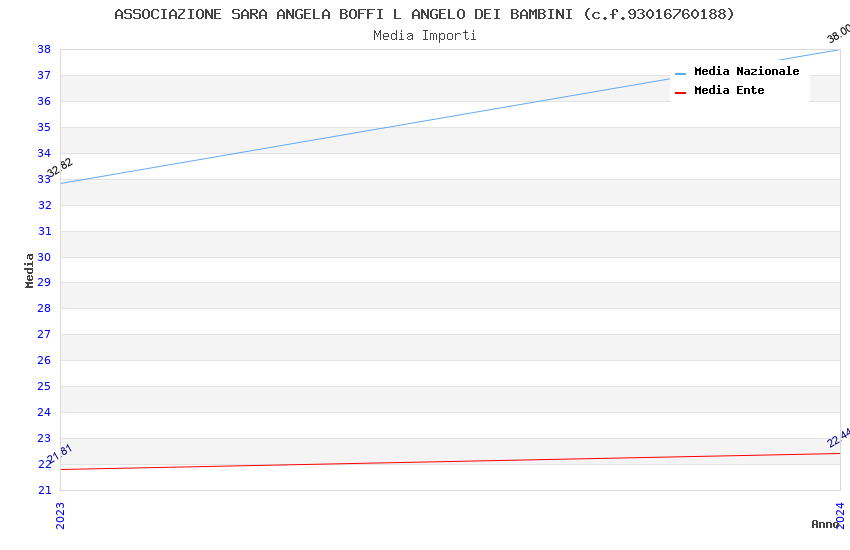
Task: Click the red Media Ente trend line
Action: [450, 462]
